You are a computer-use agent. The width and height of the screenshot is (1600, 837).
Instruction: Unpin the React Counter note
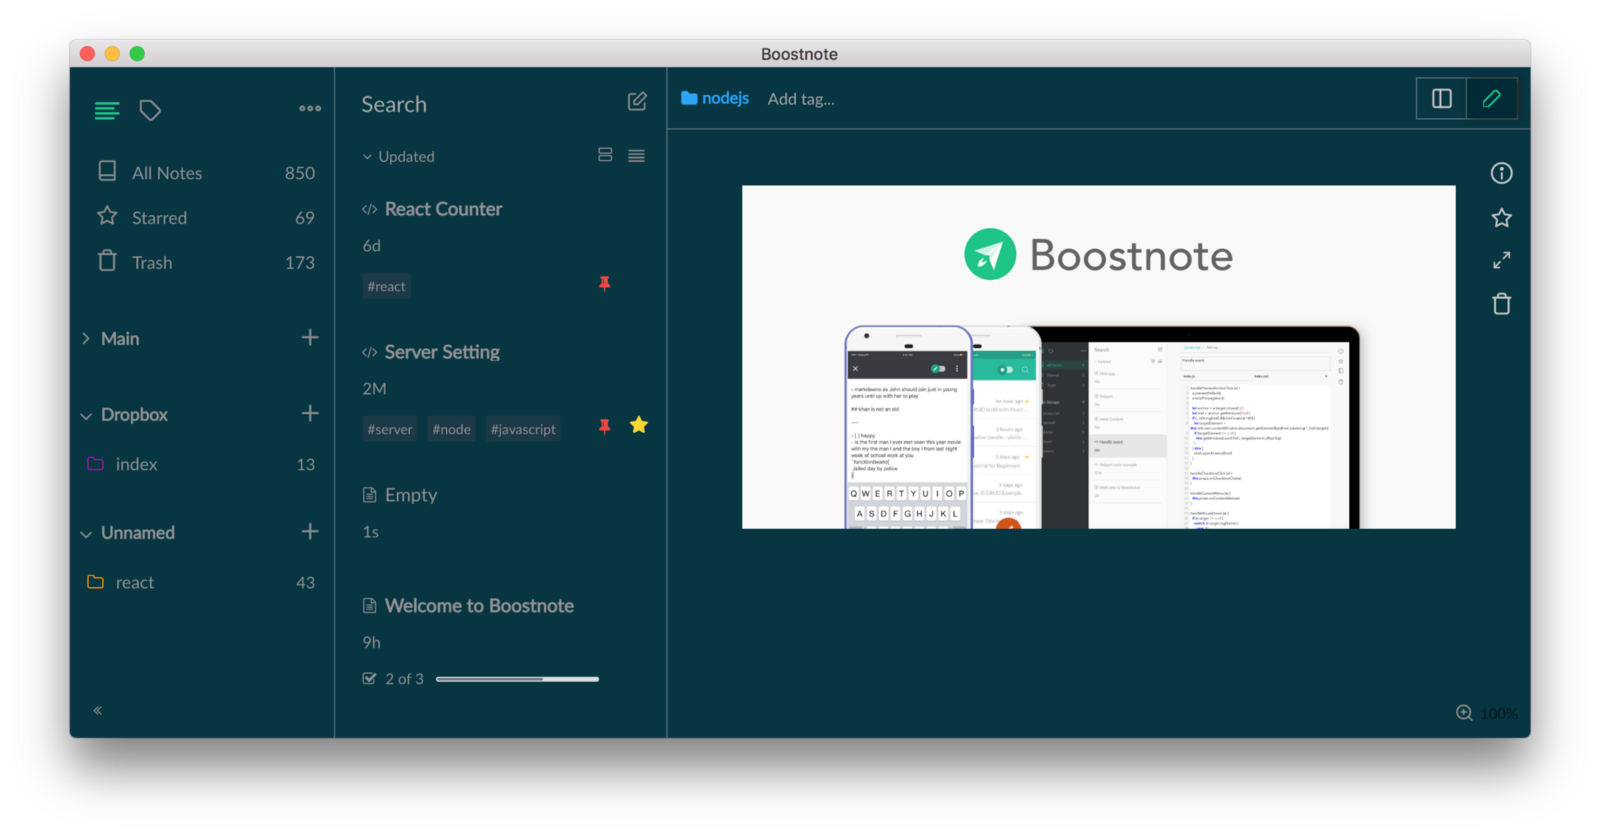point(604,284)
